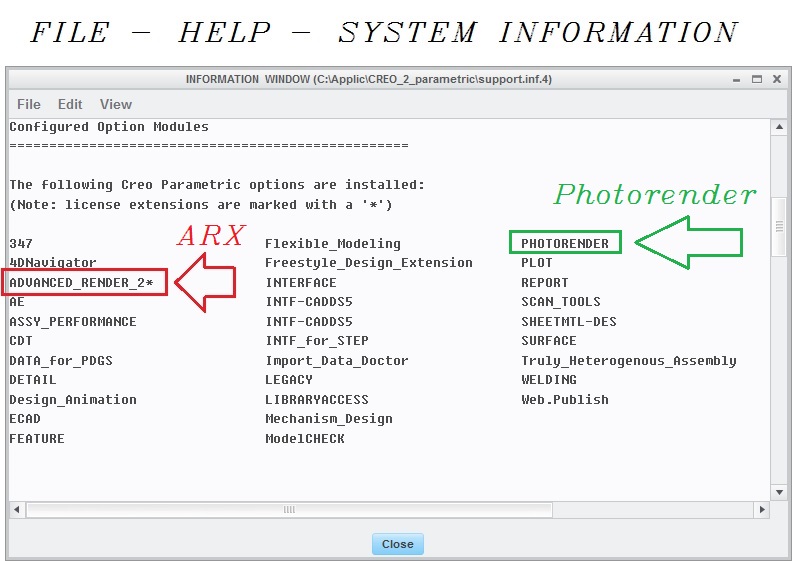
Task: Click the Truly_Heterogenous_Assembly entry
Action: pos(629,361)
